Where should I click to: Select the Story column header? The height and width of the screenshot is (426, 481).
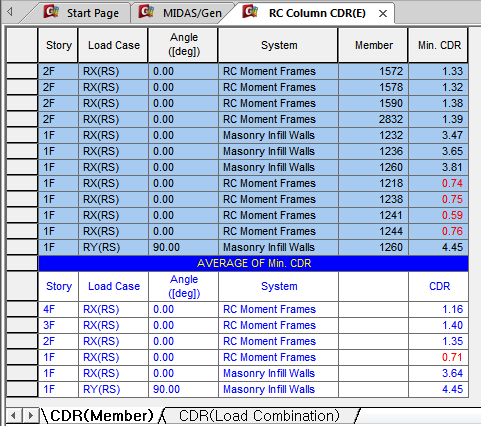click(58, 45)
